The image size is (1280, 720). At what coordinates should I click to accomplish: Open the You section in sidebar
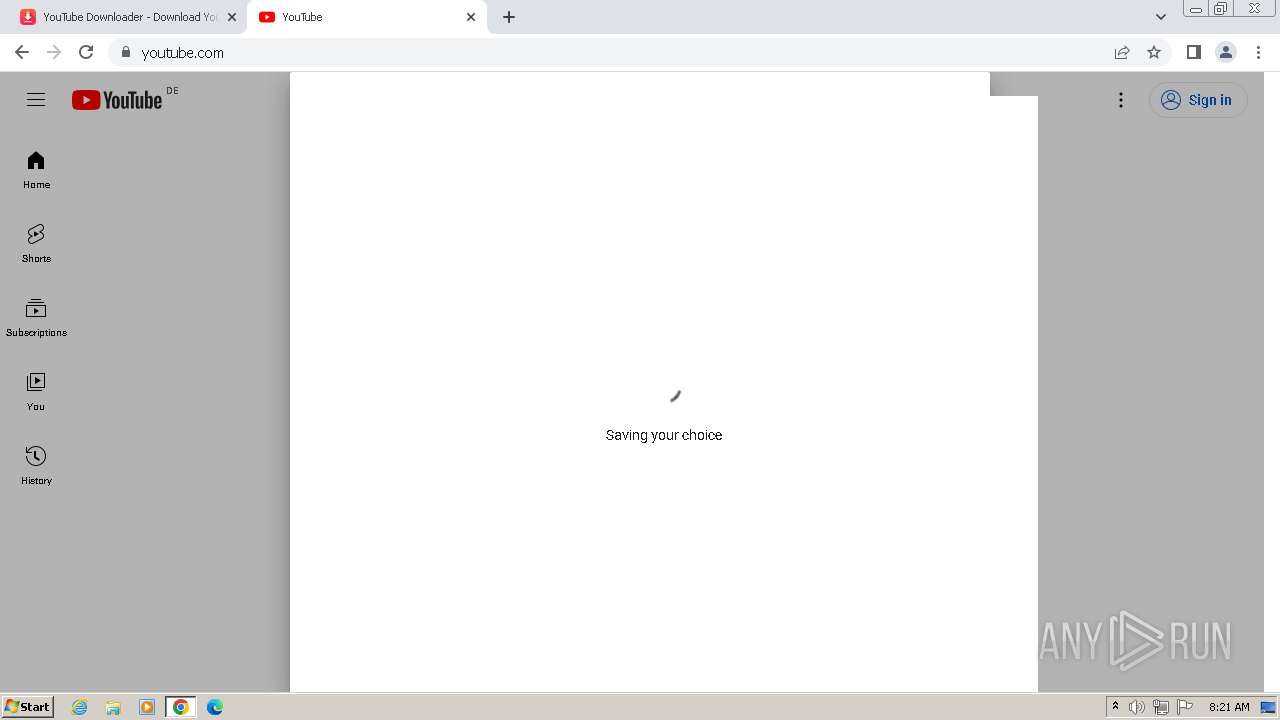(x=36, y=392)
